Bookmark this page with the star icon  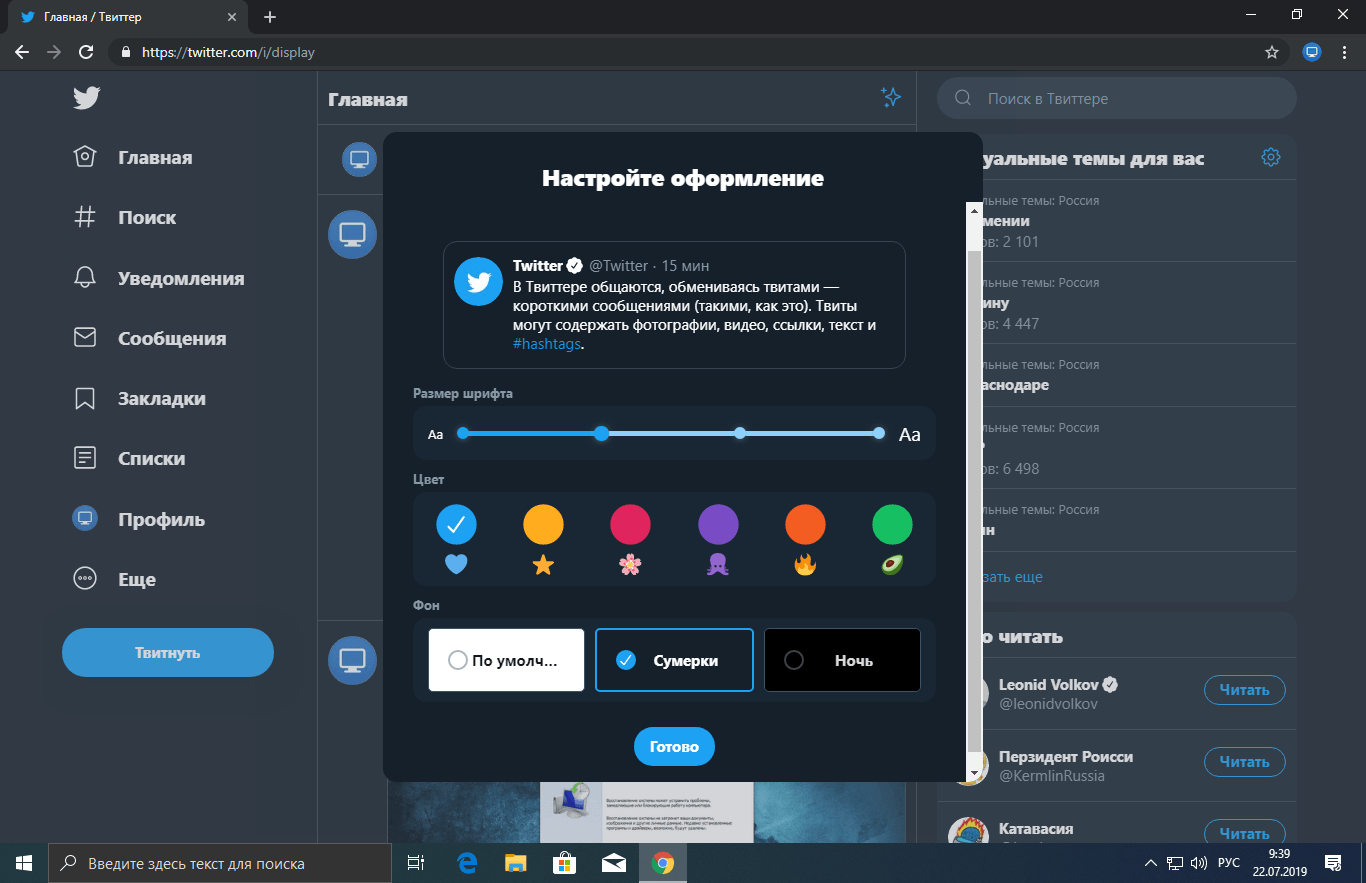[x=1271, y=52]
